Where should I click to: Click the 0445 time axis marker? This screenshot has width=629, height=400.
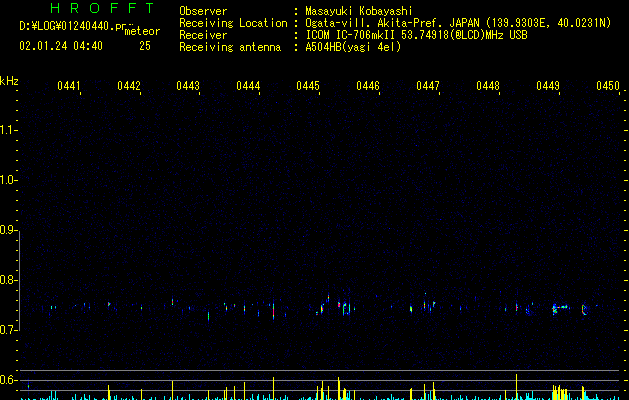click(308, 86)
